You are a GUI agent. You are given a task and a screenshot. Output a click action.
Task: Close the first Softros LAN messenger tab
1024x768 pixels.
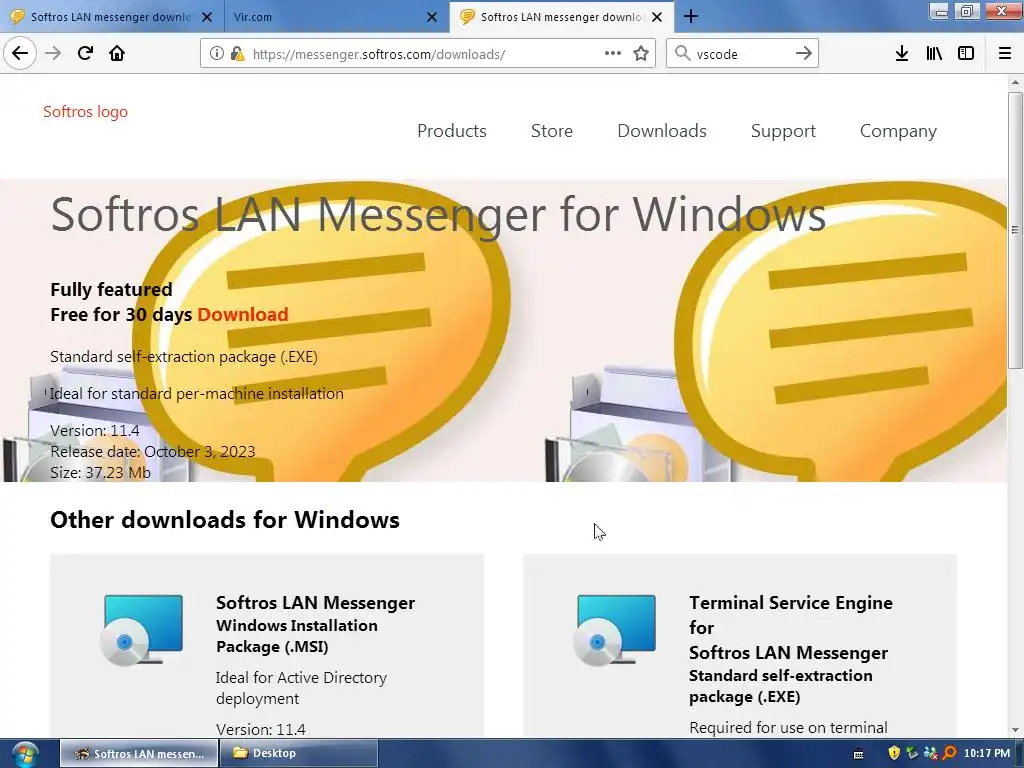[207, 17]
